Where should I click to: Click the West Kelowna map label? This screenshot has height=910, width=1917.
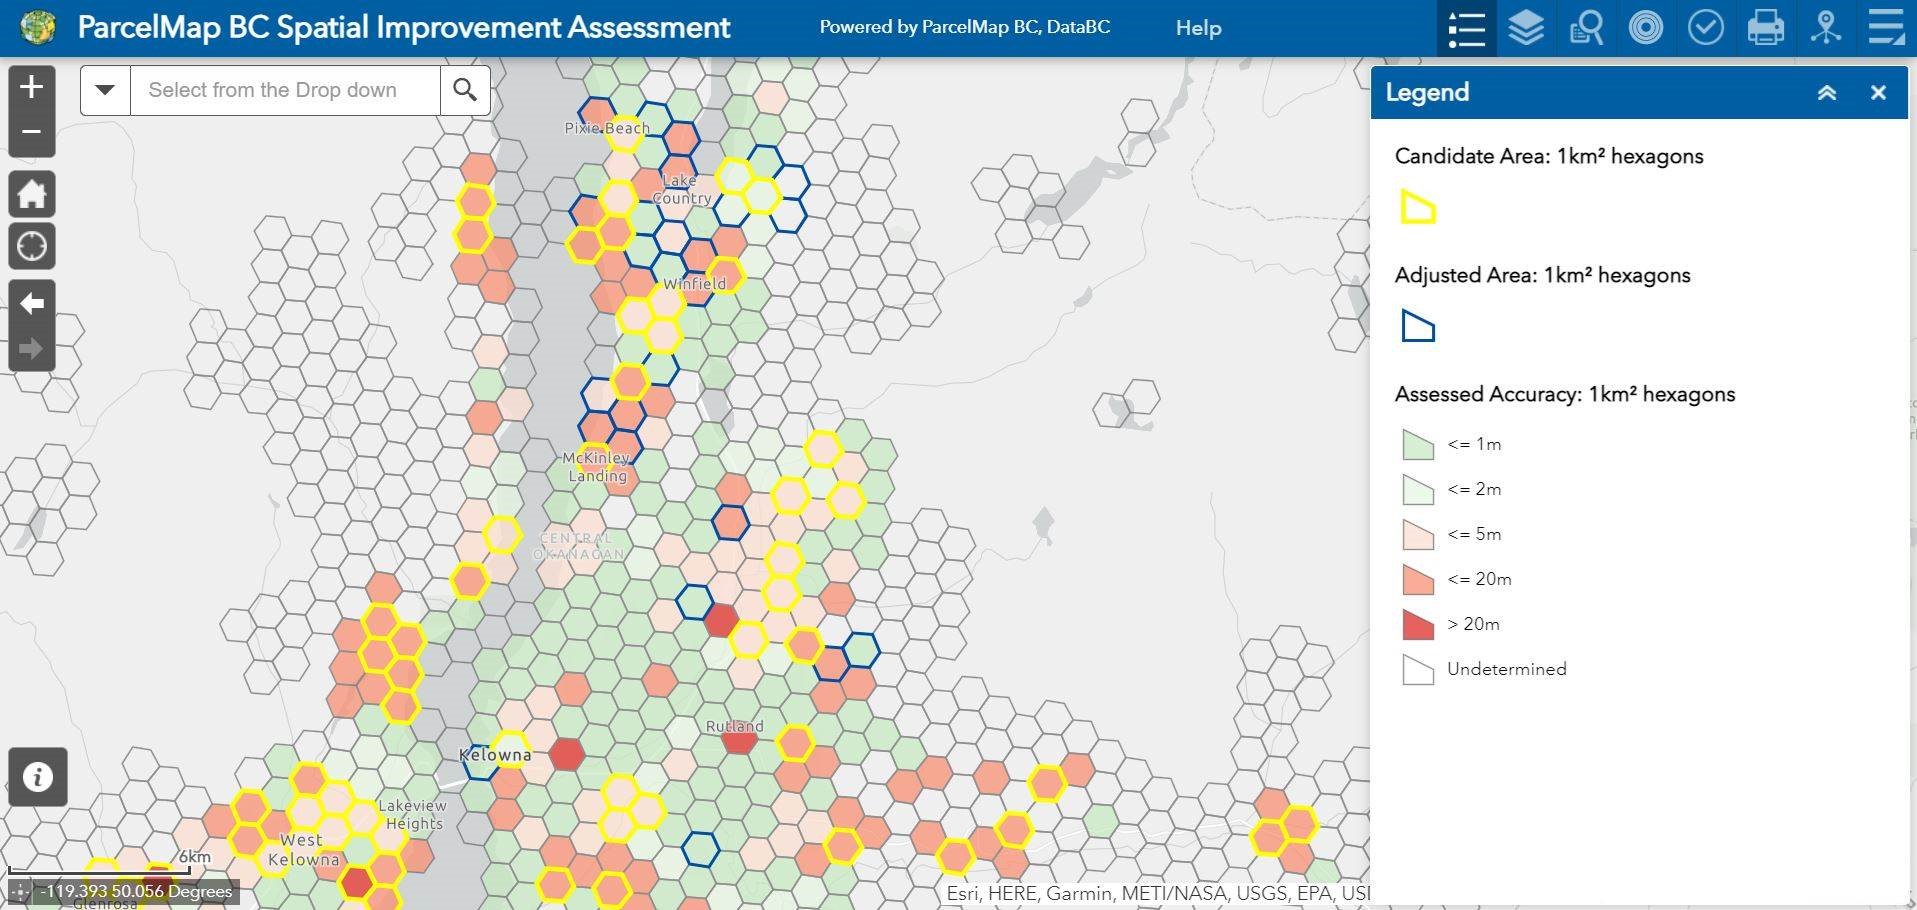[303, 850]
